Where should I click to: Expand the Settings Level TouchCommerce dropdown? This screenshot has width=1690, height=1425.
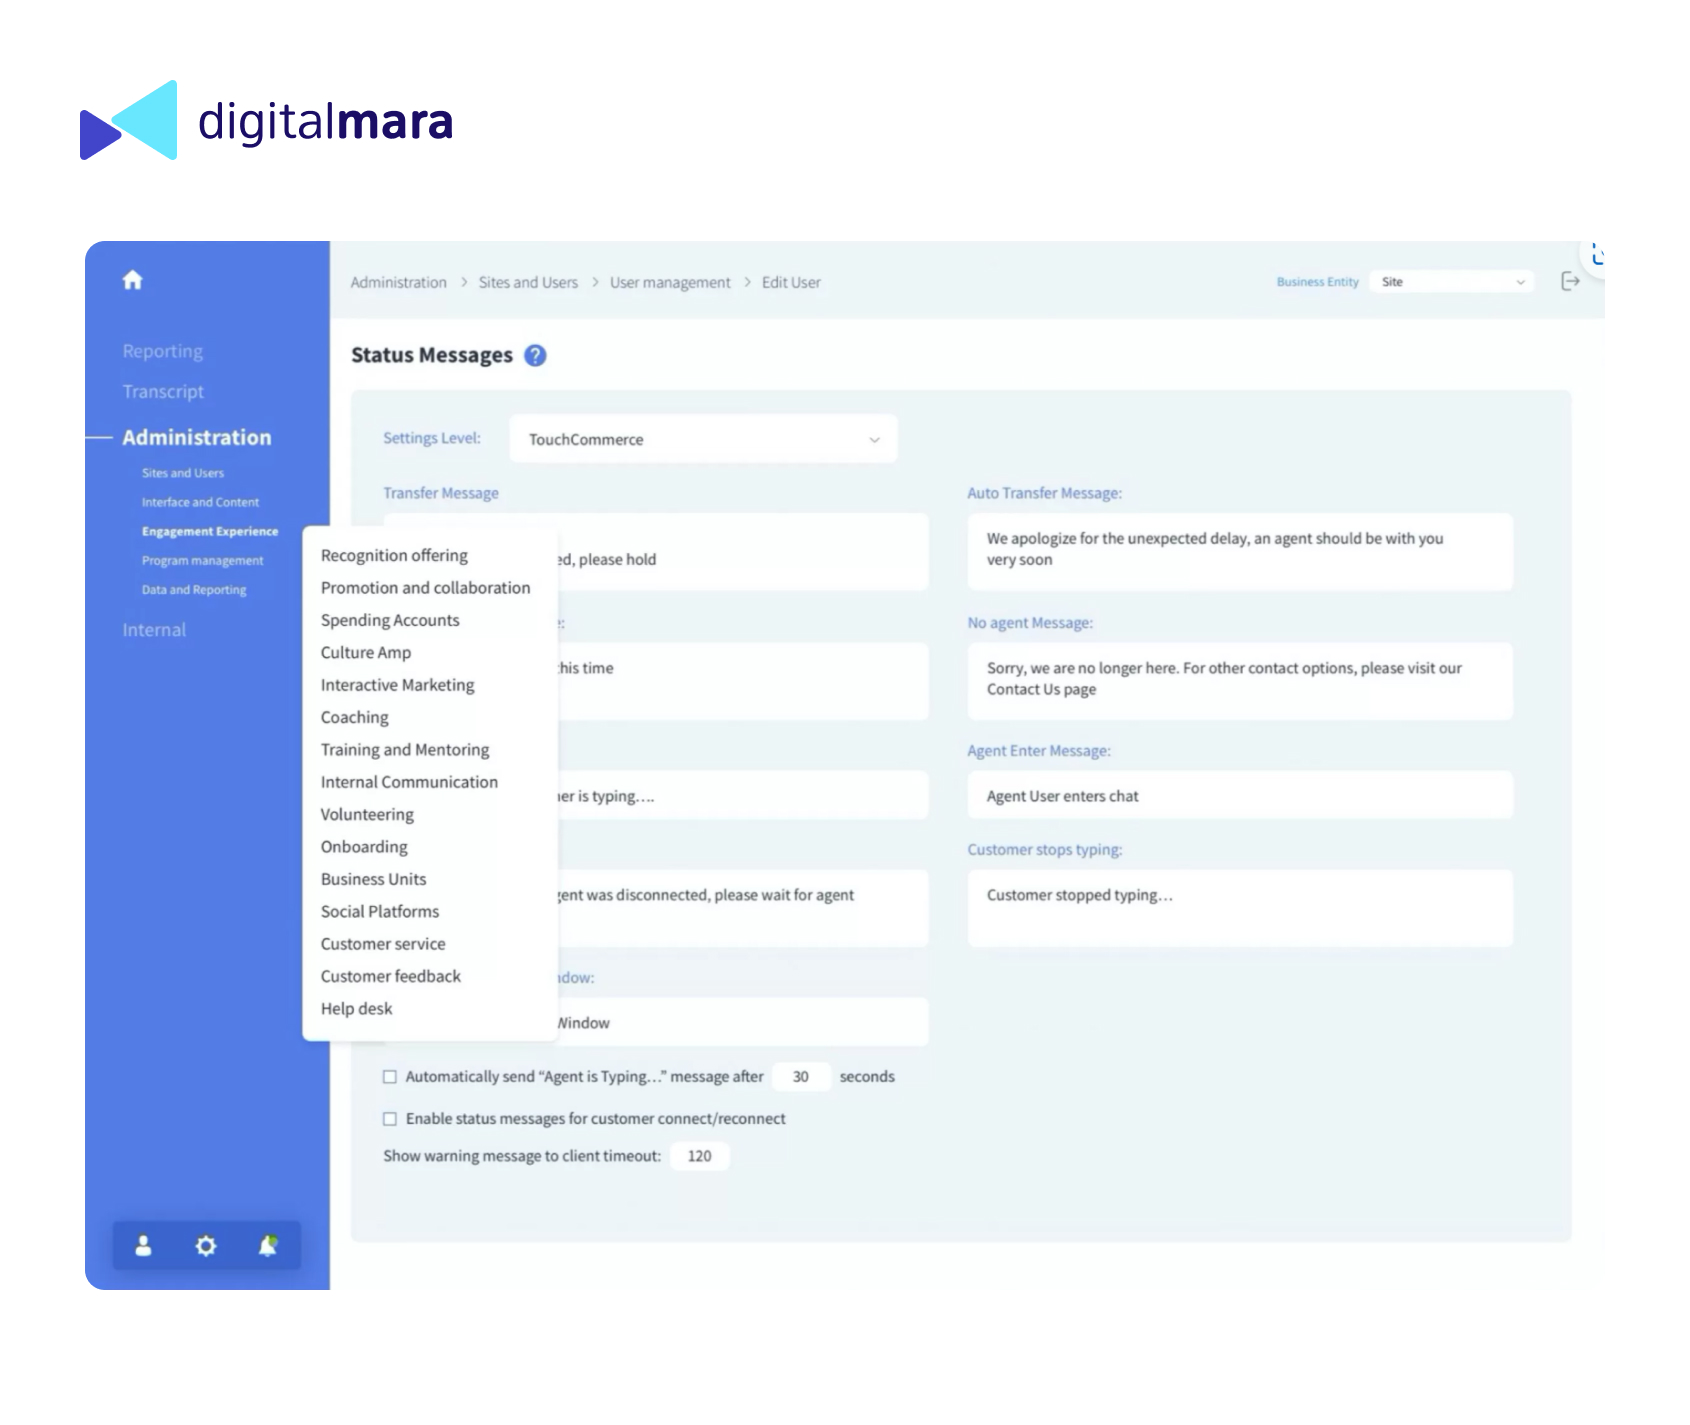pyautogui.click(x=703, y=439)
